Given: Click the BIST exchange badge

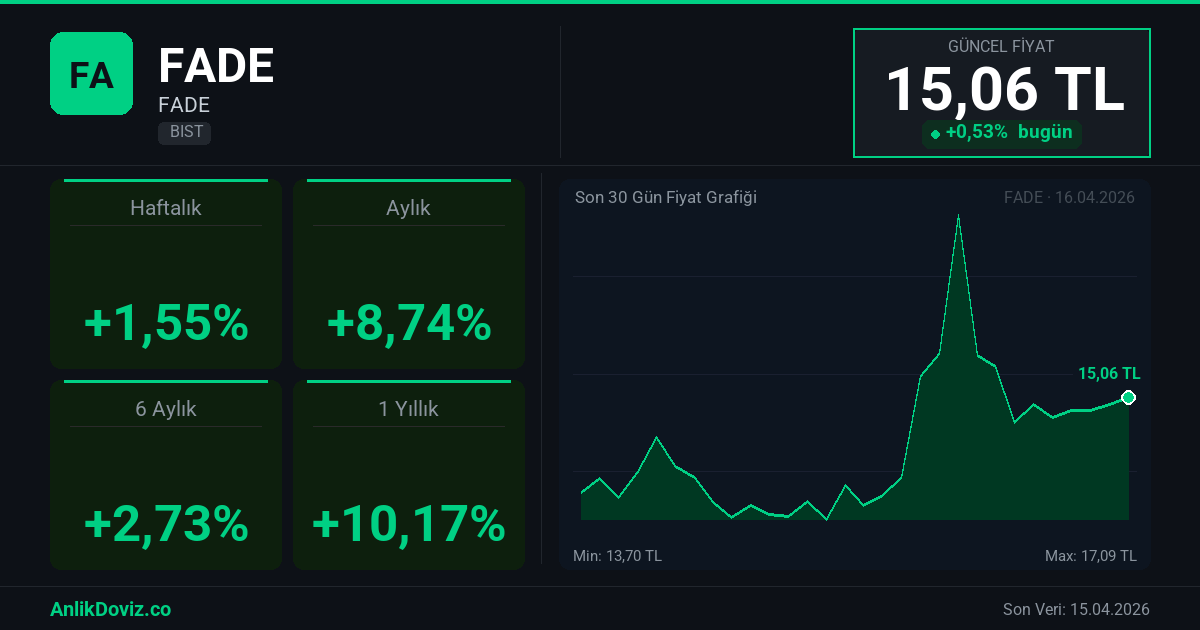Looking at the screenshot, I should (184, 132).
